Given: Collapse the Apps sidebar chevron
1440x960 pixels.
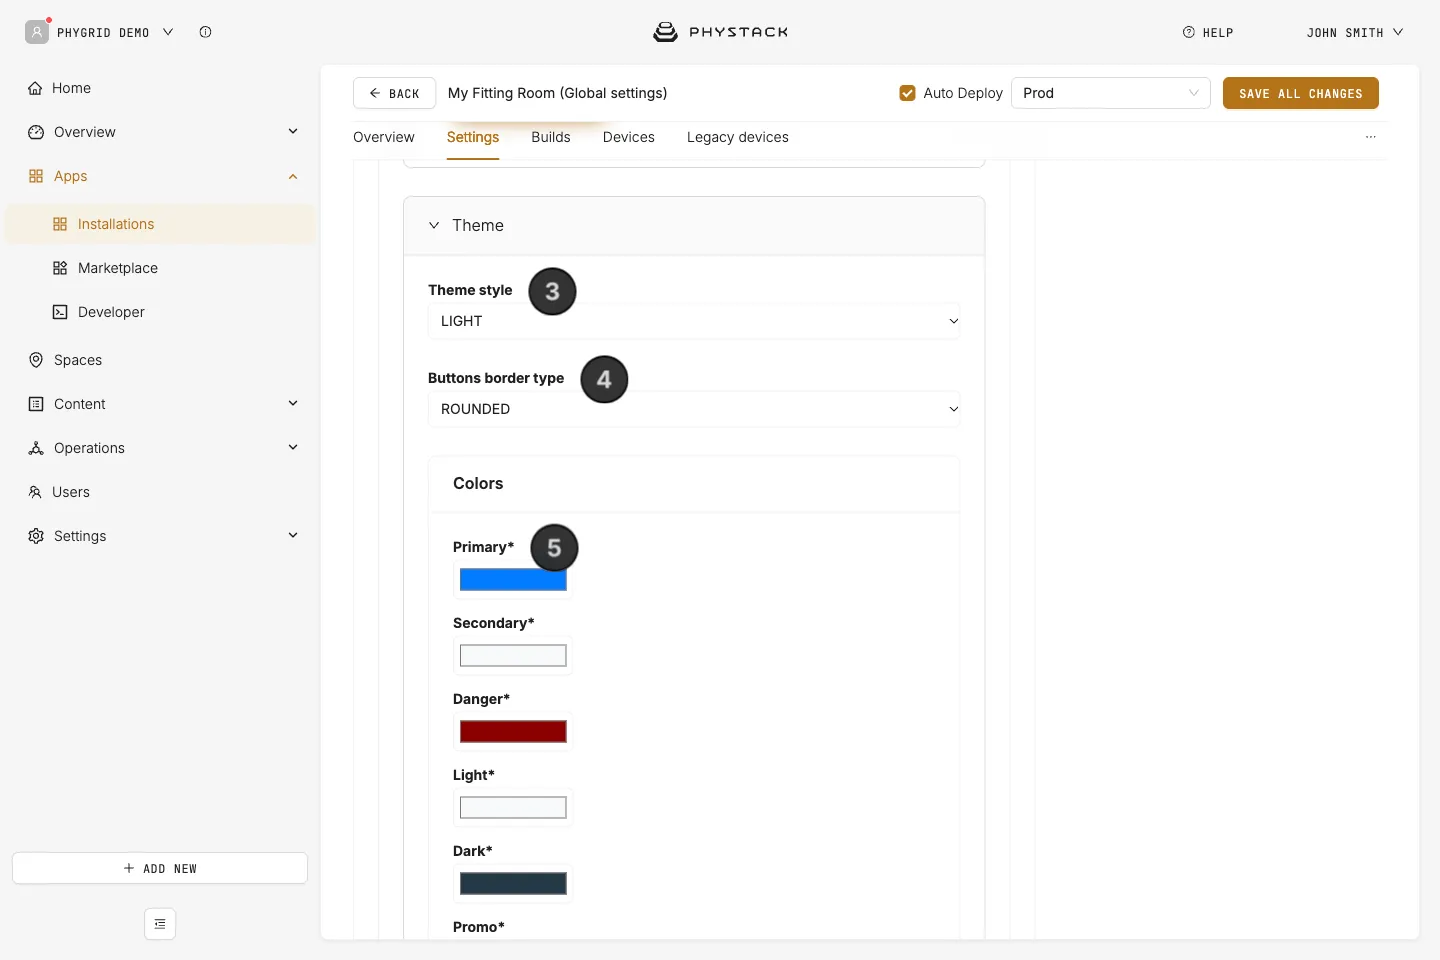Looking at the screenshot, I should pos(293,176).
